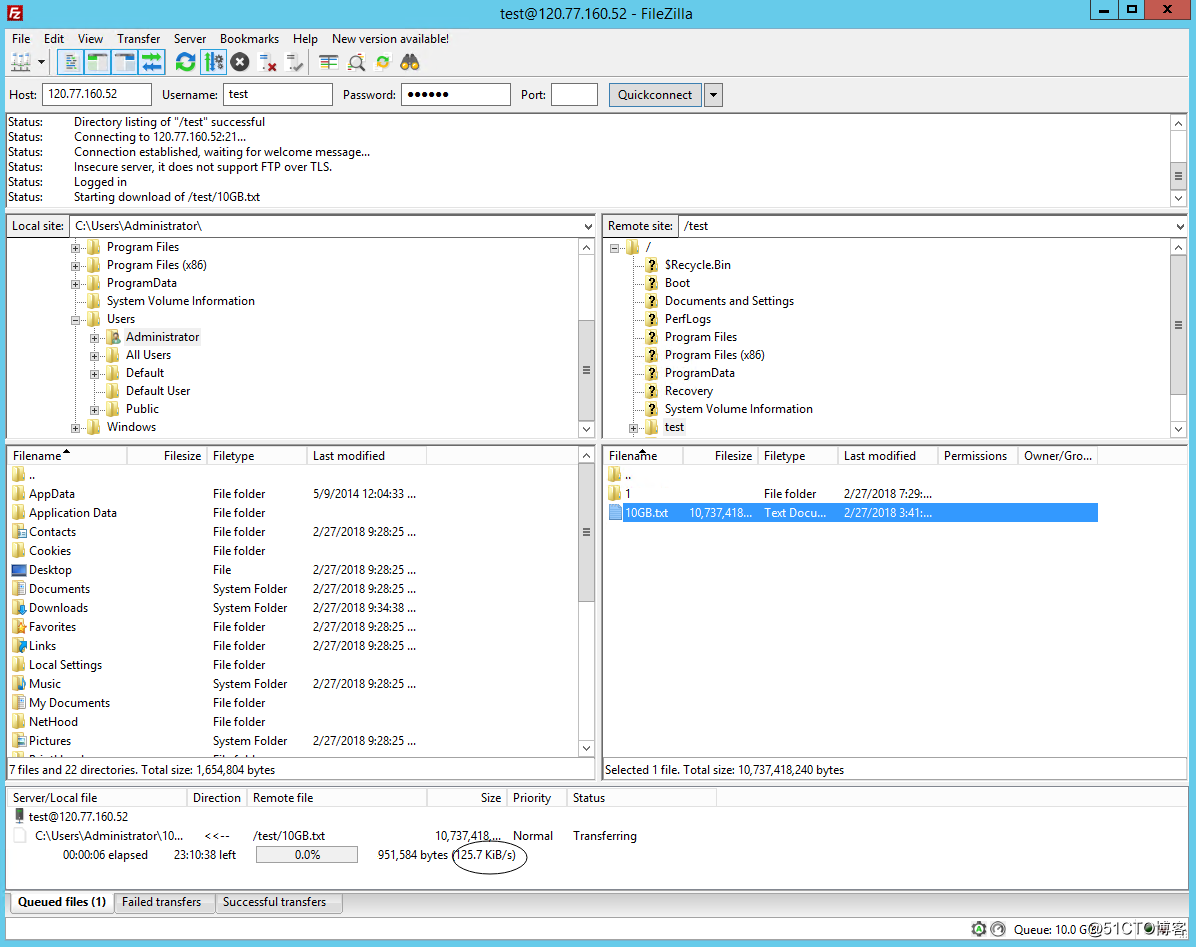
Task: Sort remote files by Permissions column
Action: click(x=977, y=455)
